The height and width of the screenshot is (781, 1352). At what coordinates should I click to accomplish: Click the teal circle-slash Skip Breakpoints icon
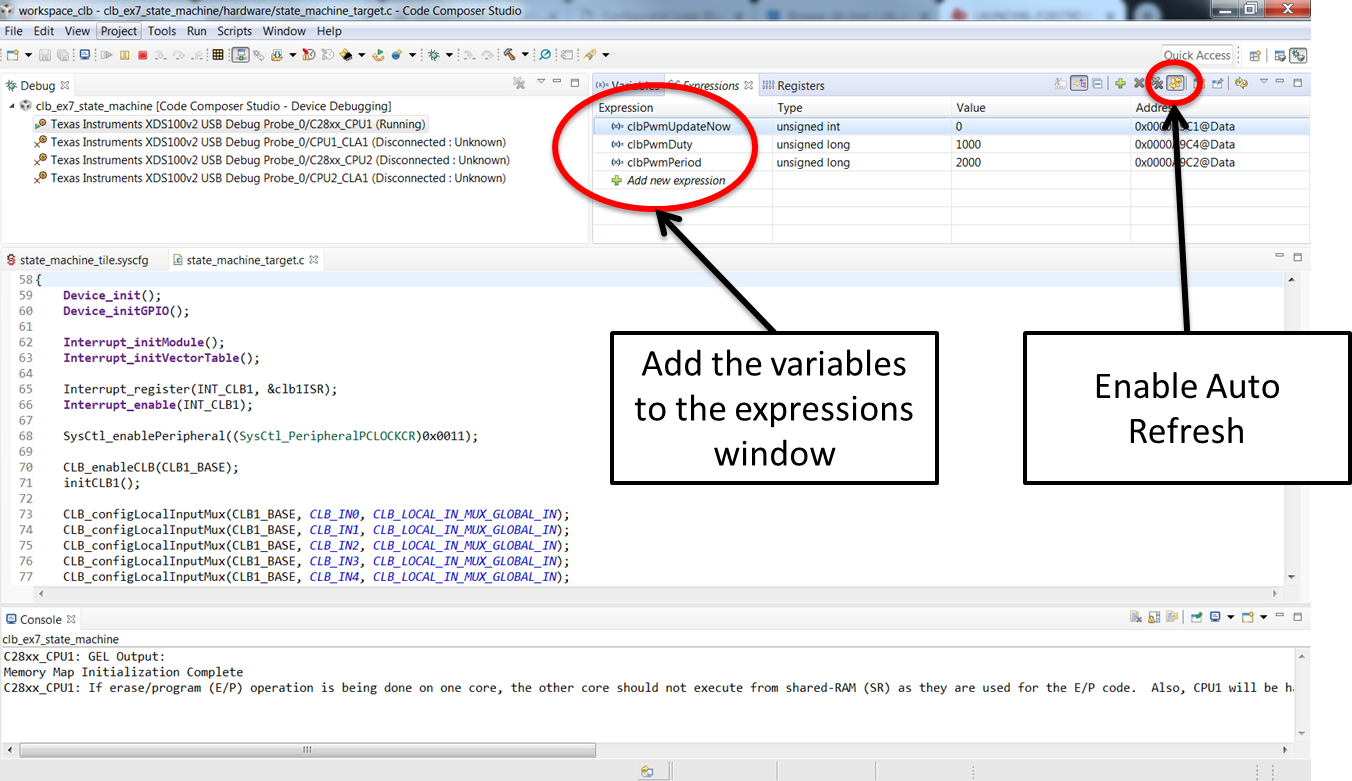[544, 55]
